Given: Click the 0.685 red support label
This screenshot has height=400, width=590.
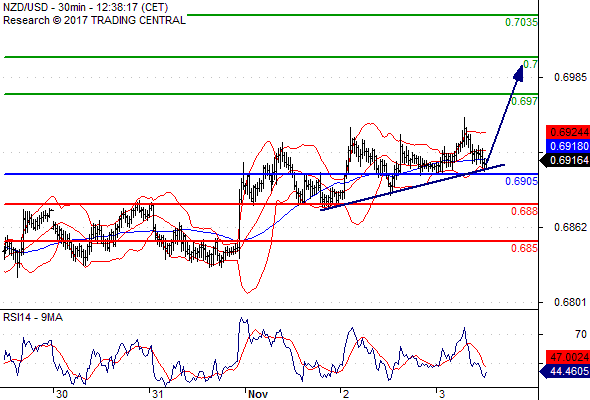Looking at the screenshot, I should tap(524, 248).
